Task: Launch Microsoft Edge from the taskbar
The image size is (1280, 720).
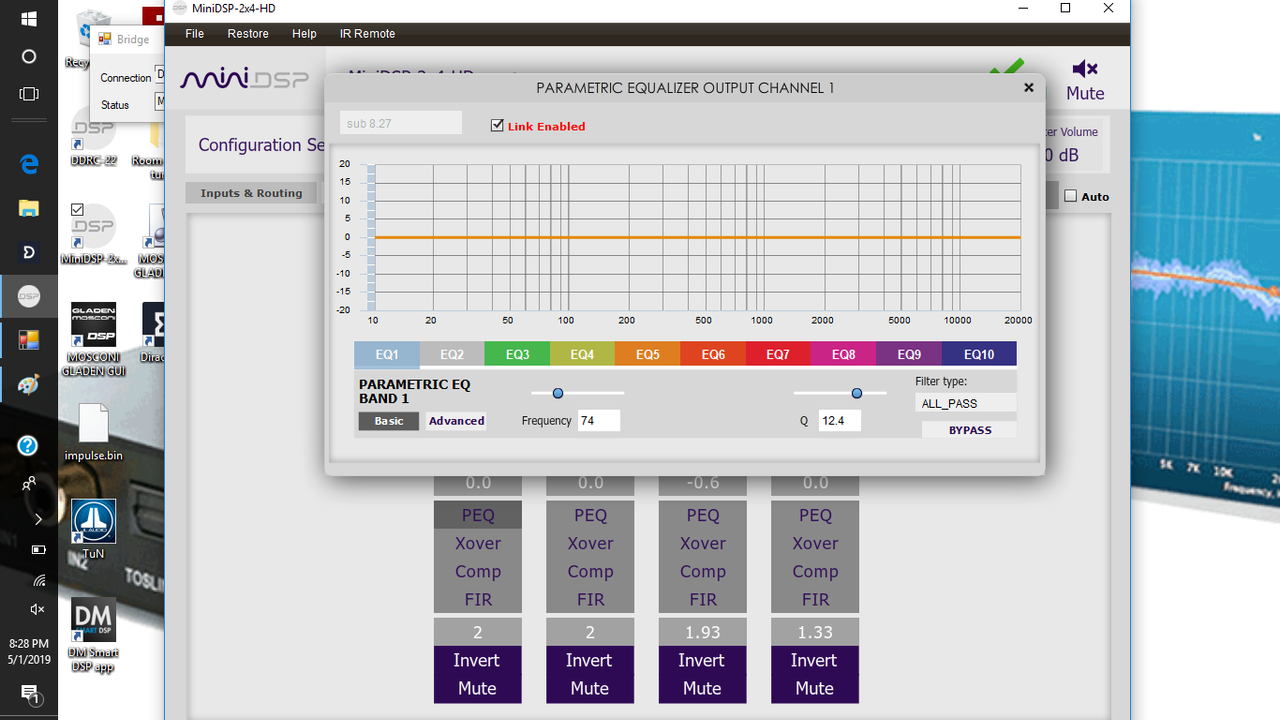Action: coord(28,165)
